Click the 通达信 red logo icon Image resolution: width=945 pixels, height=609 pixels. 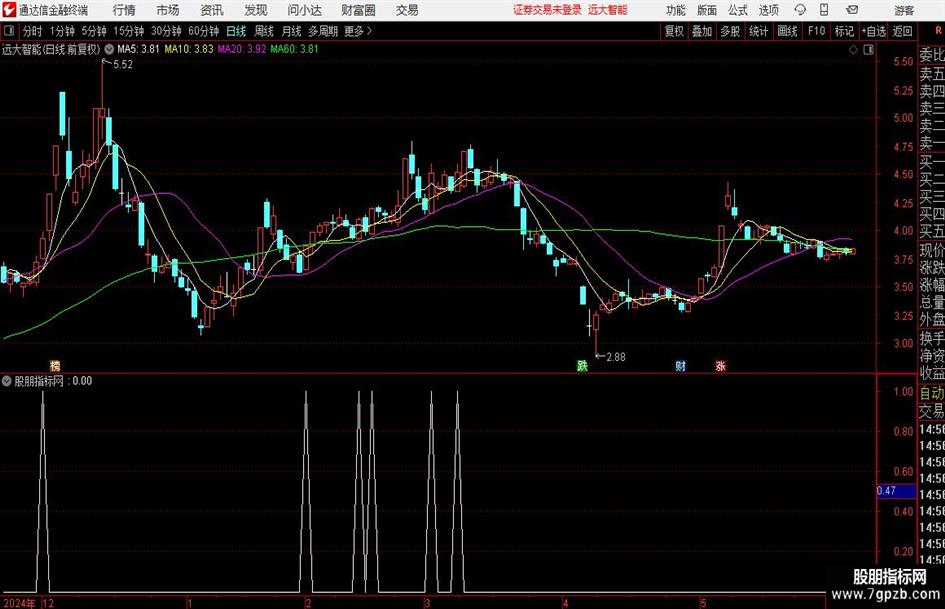(9, 10)
